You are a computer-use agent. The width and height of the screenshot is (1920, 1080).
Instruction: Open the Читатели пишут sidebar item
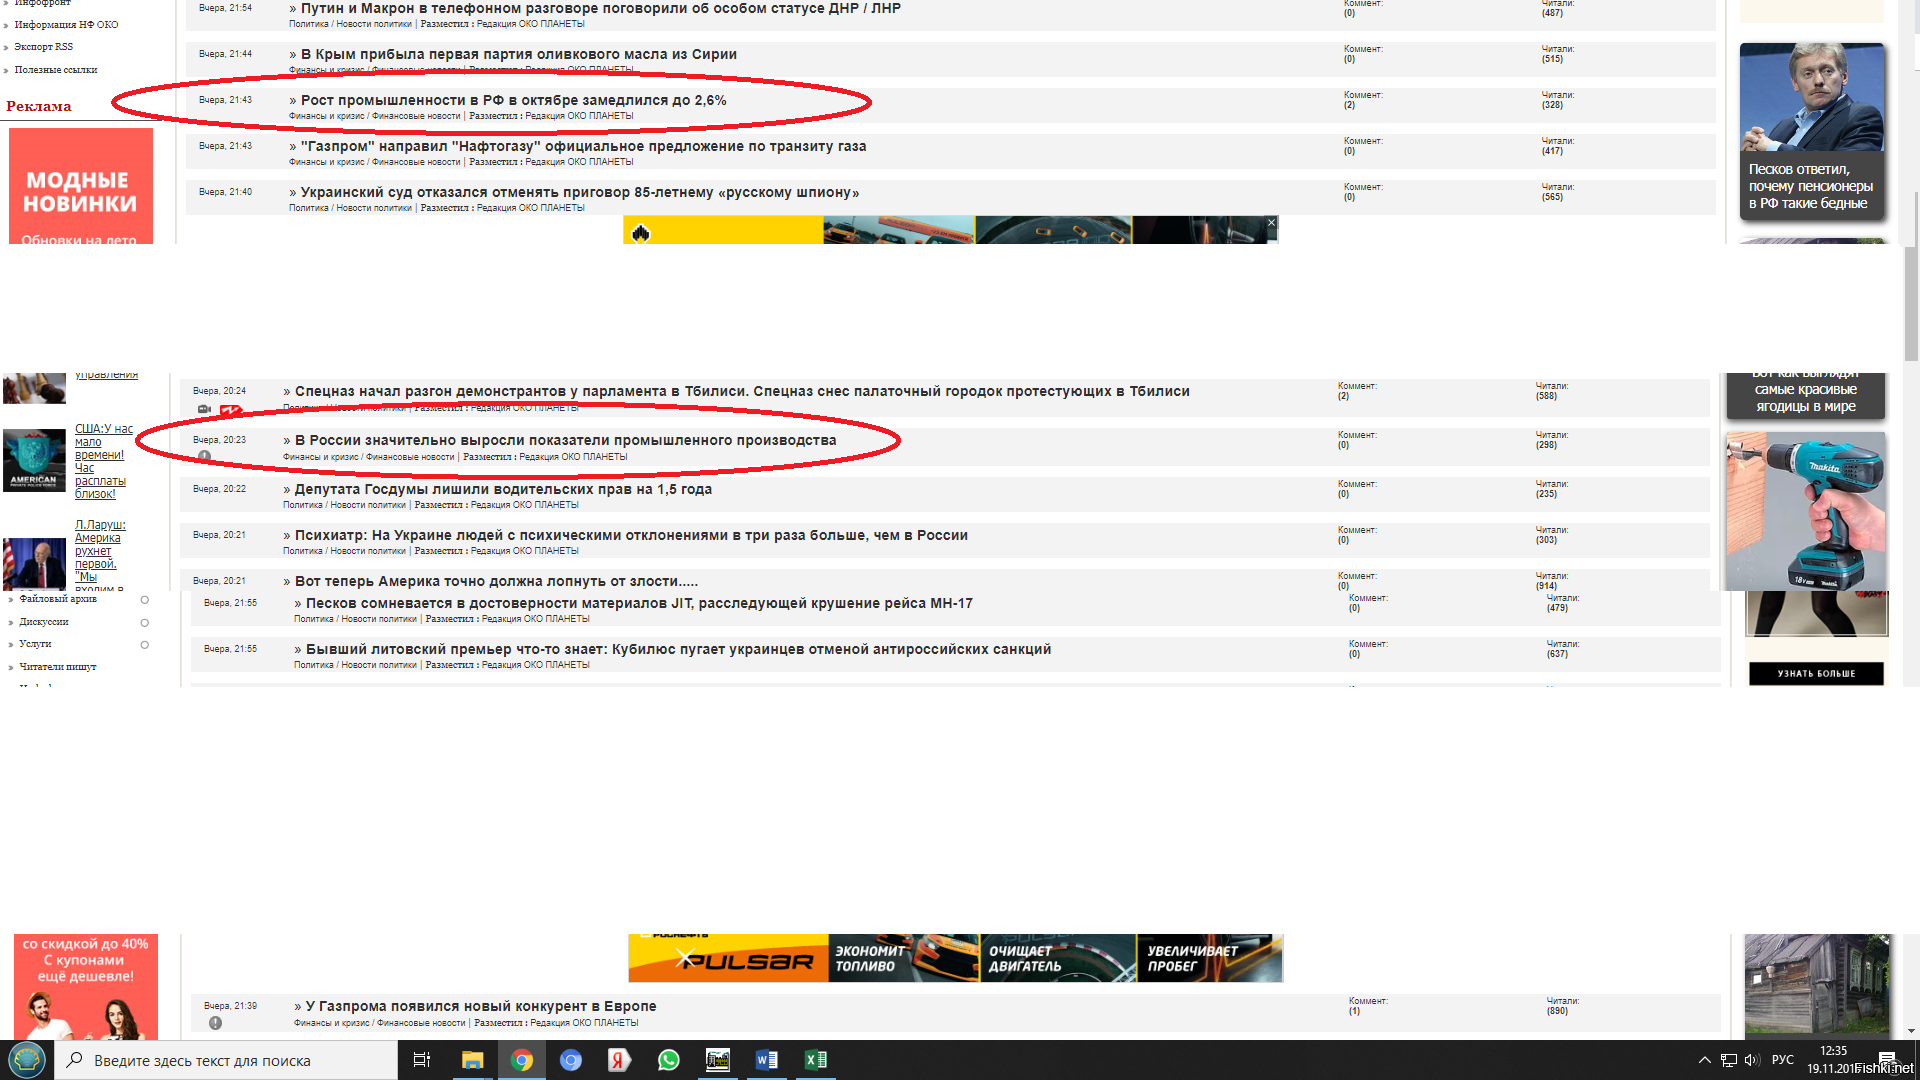point(58,667)
